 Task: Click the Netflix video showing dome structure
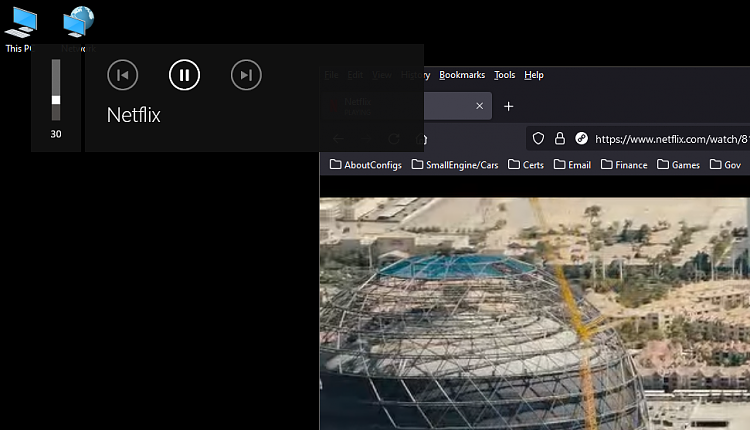535,314
